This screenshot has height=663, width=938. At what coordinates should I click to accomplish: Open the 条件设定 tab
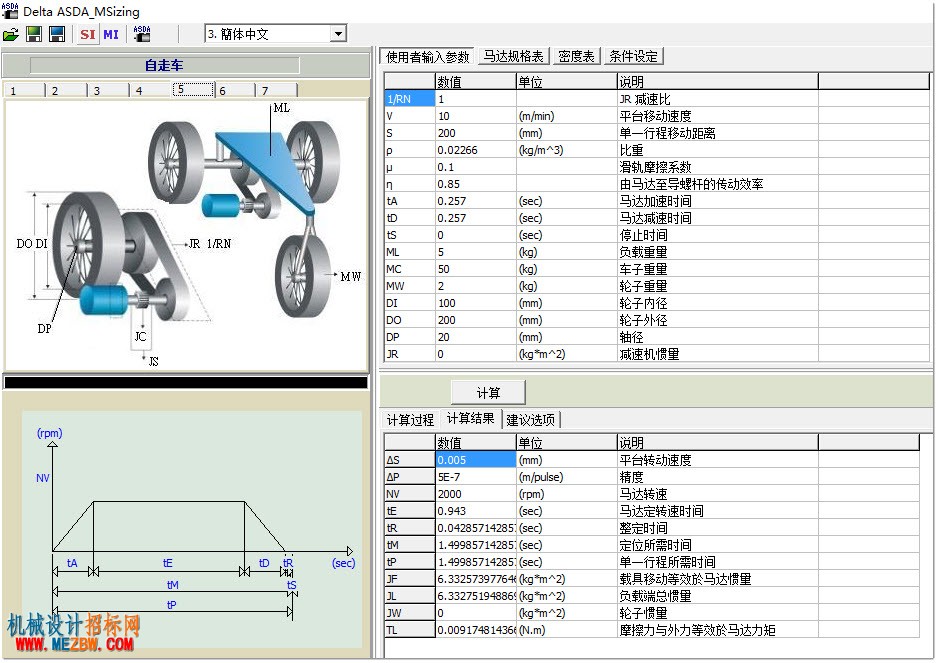(634, 56)
